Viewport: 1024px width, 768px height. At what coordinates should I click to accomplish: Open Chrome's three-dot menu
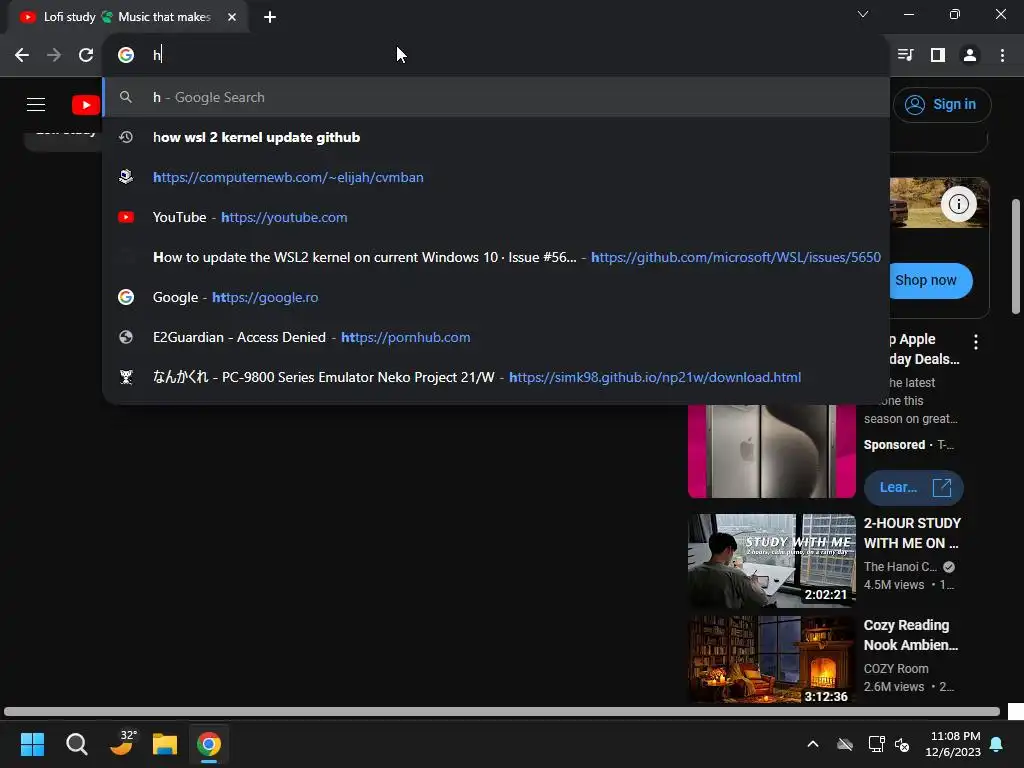pos(1002,56)
